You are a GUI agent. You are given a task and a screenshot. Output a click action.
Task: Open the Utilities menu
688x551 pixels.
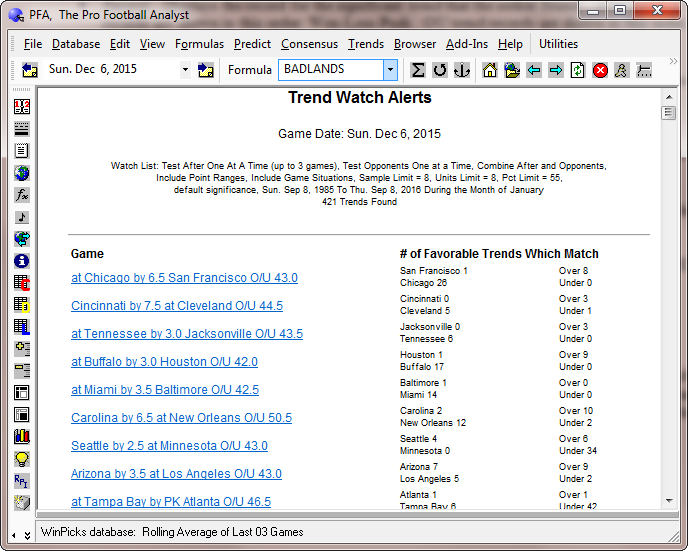[x=558, y=44]
